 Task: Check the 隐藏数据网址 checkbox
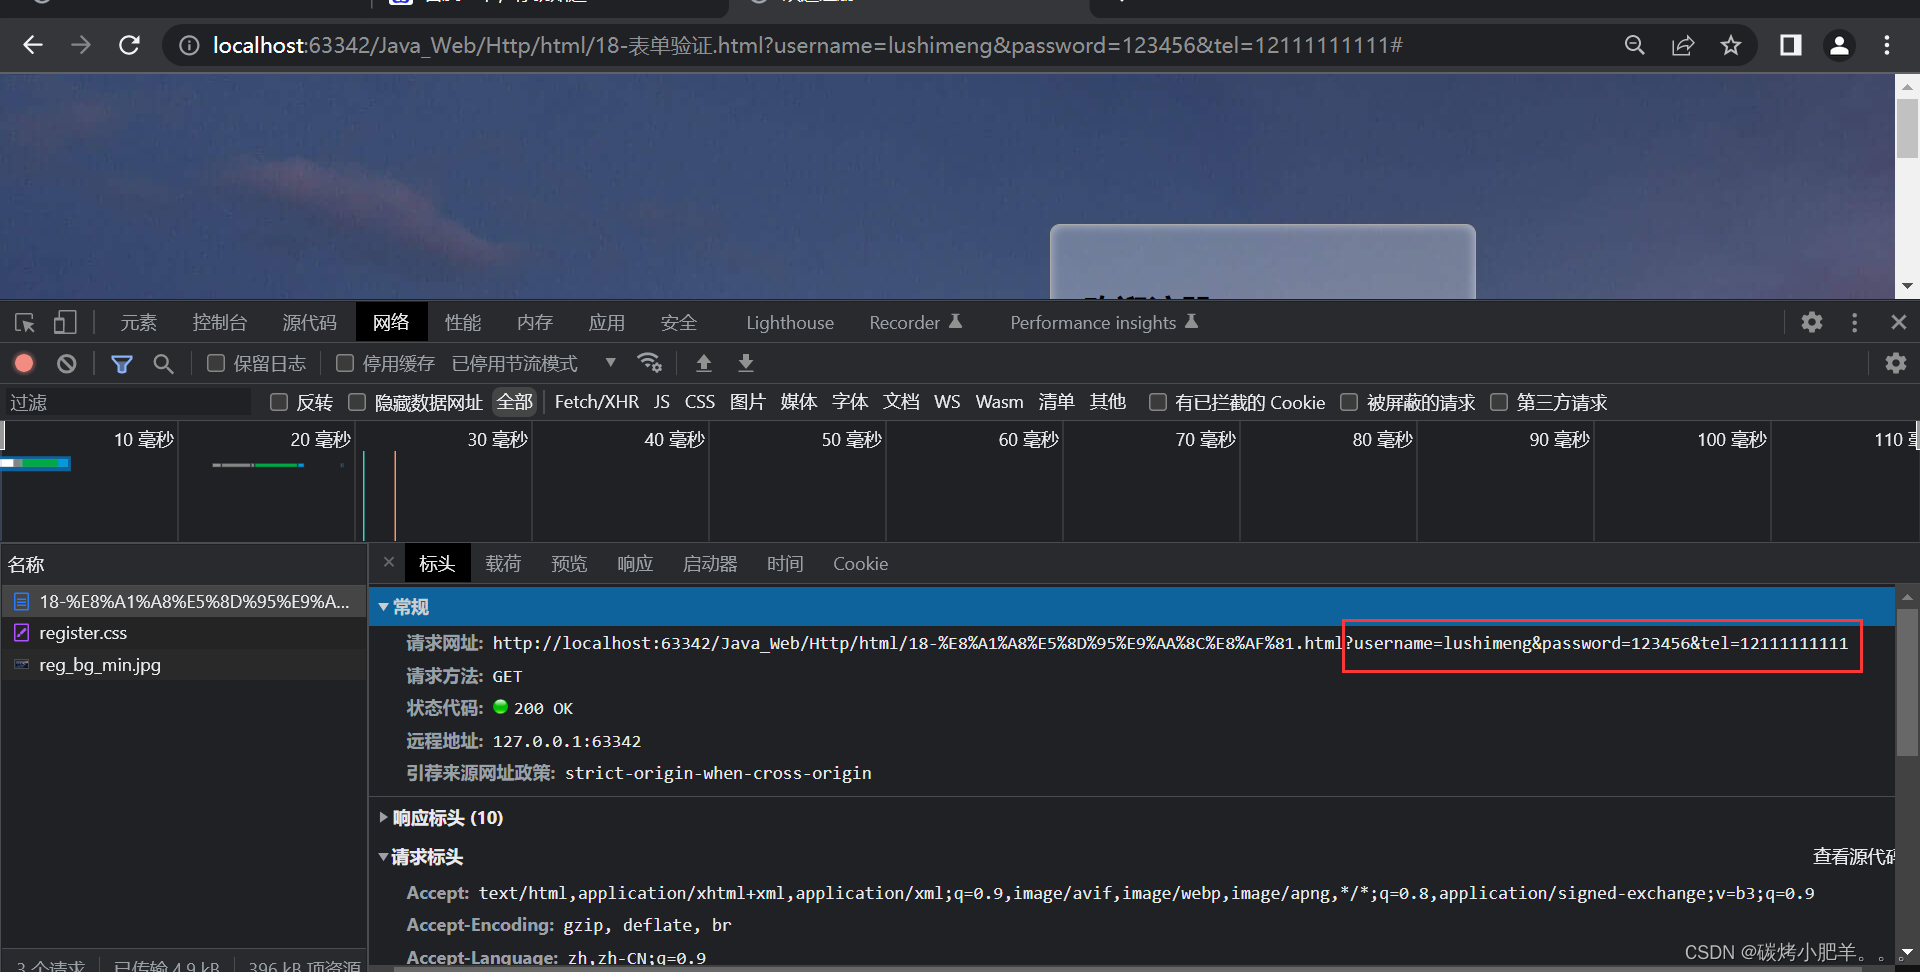pyautogui.click(x=357, y=402)
